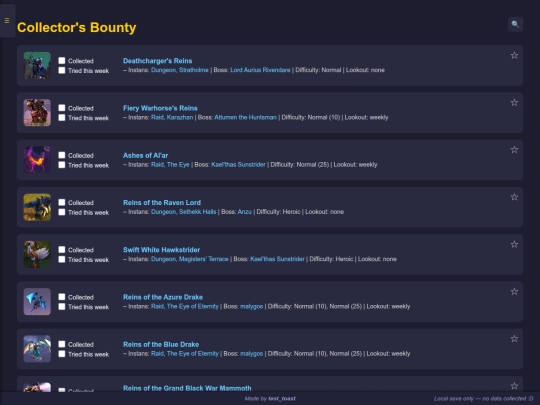The image size is (540, 405).
Task: Click the Raven Lord mount thumbnail
Action: pos(37,207)
